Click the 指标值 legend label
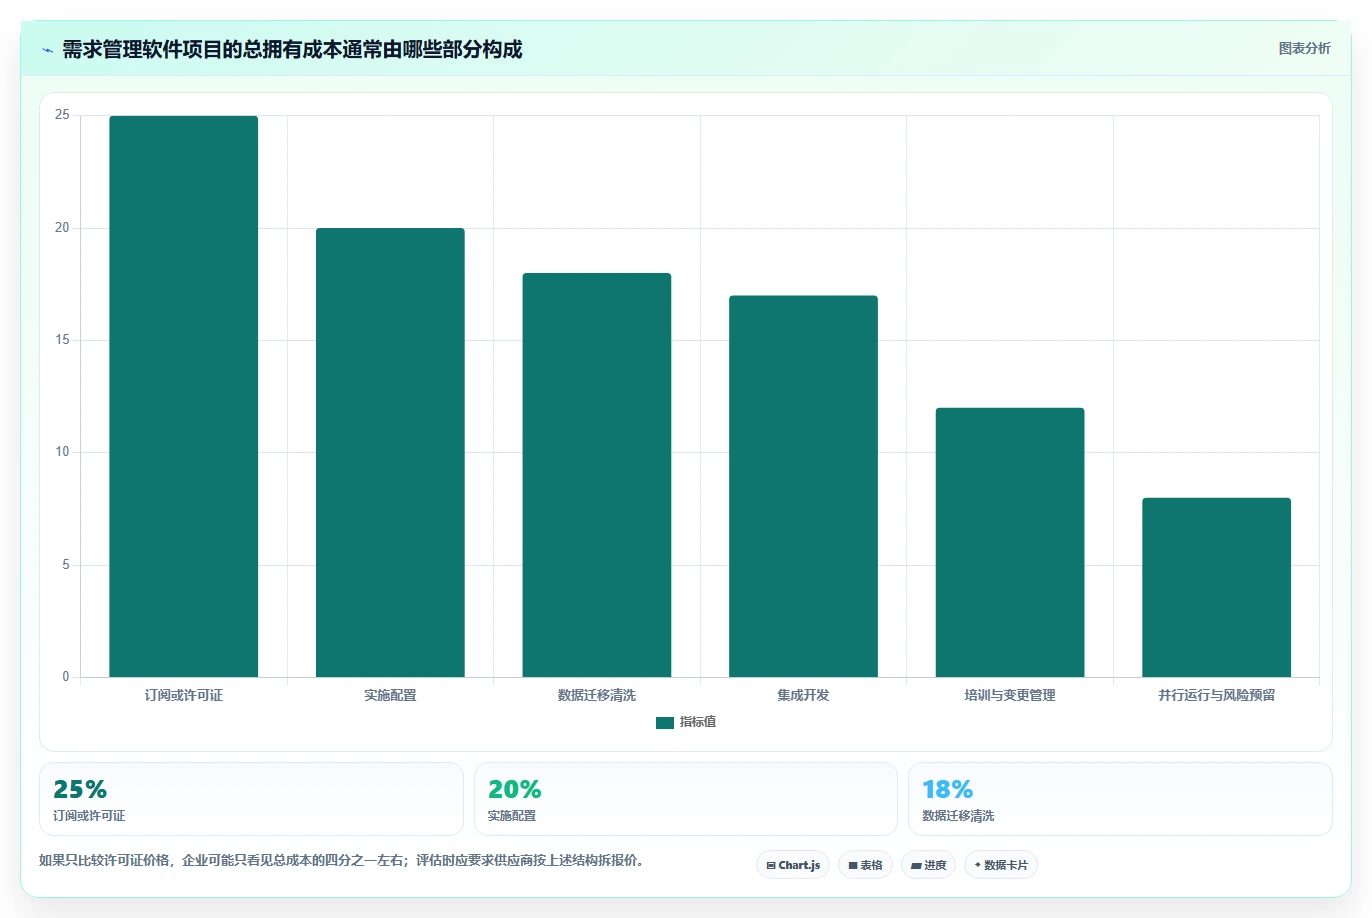The height and width of the screenshot is (918, 1372). point(698,722)
